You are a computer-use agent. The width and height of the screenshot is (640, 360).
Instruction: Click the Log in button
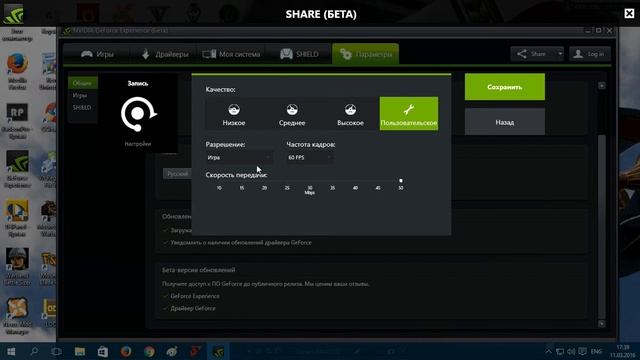tap(590, 54)
